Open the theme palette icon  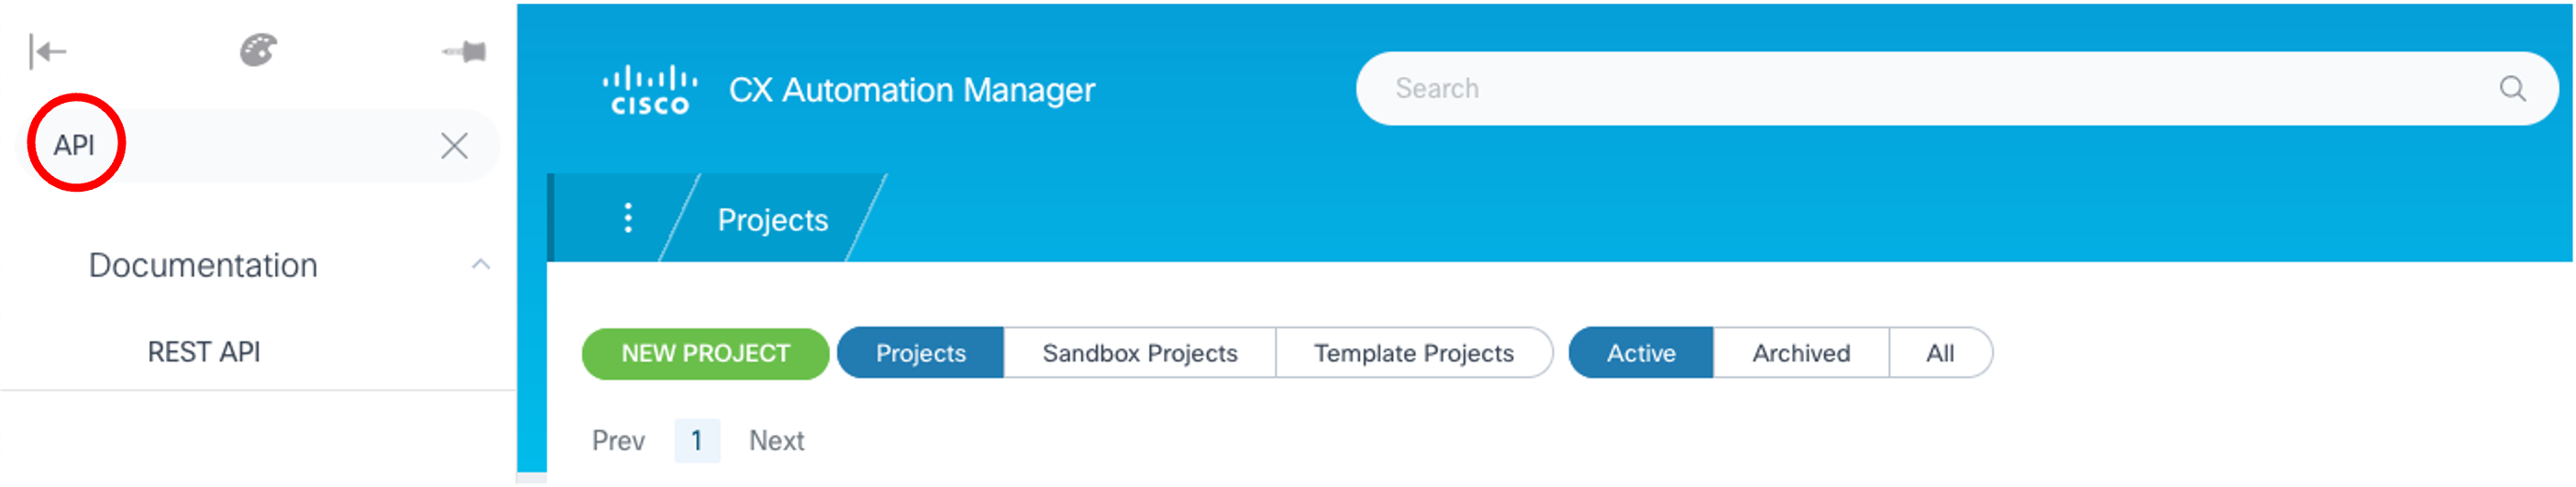258,50
